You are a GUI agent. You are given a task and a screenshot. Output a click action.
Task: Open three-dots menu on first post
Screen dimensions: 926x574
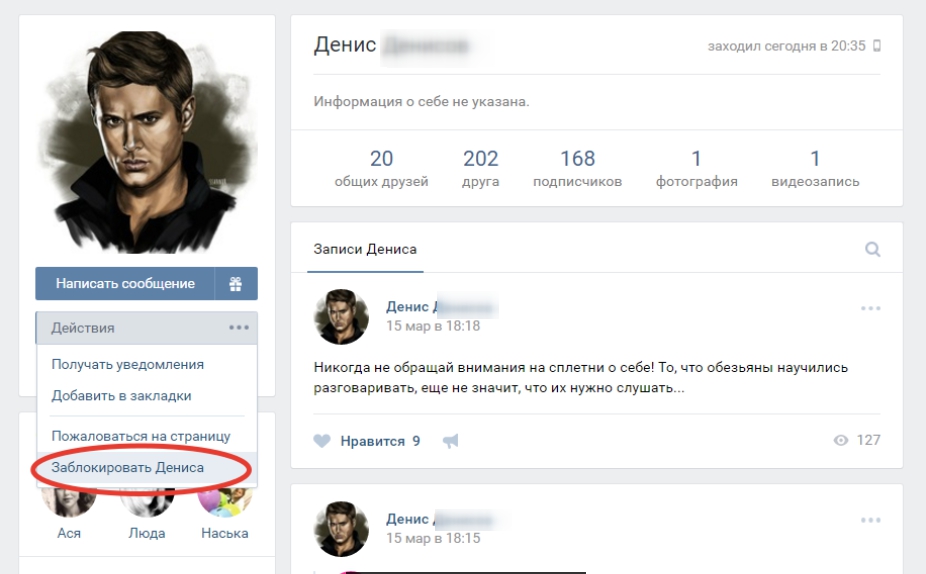point(870,308)
